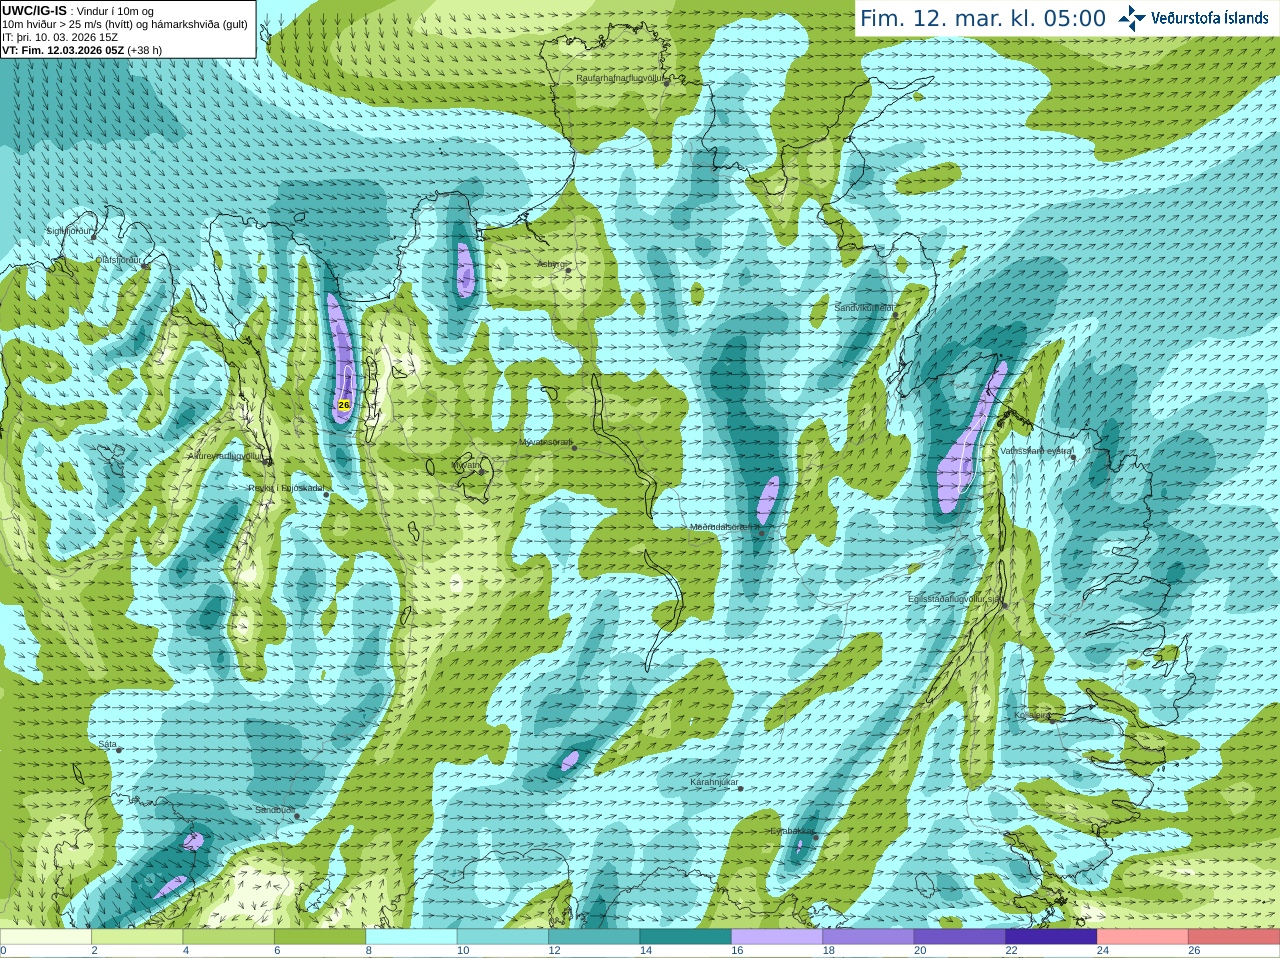Click the Sandbúðir station label
Screen dimensions: 1280x958
click(274, 810)
